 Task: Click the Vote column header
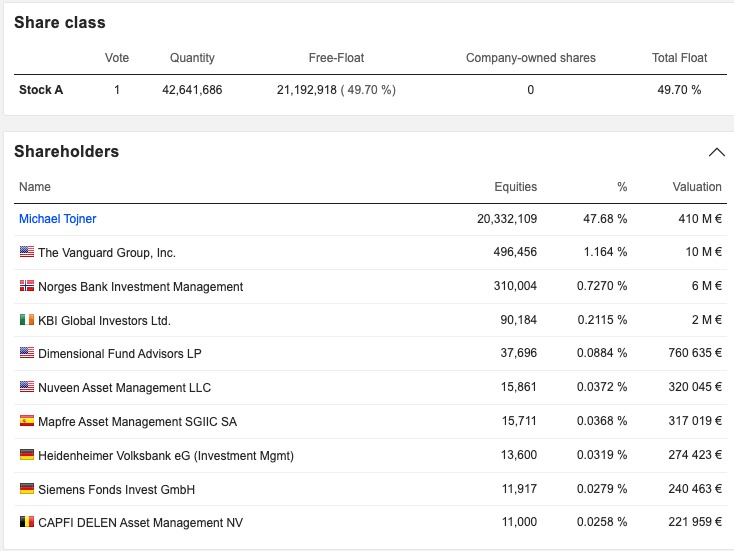tap(117, 58)
